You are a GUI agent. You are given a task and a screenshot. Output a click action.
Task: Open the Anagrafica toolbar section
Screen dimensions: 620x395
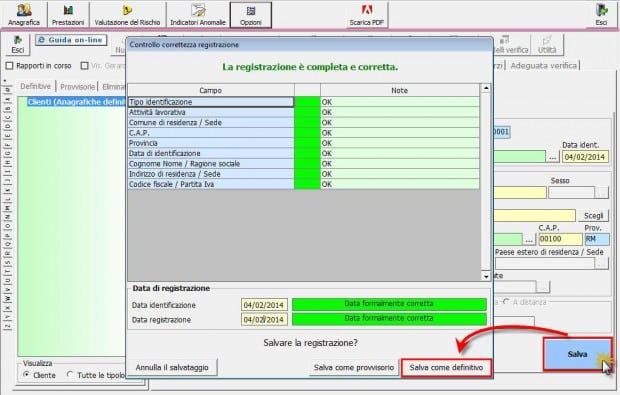(x=24, y=14)
